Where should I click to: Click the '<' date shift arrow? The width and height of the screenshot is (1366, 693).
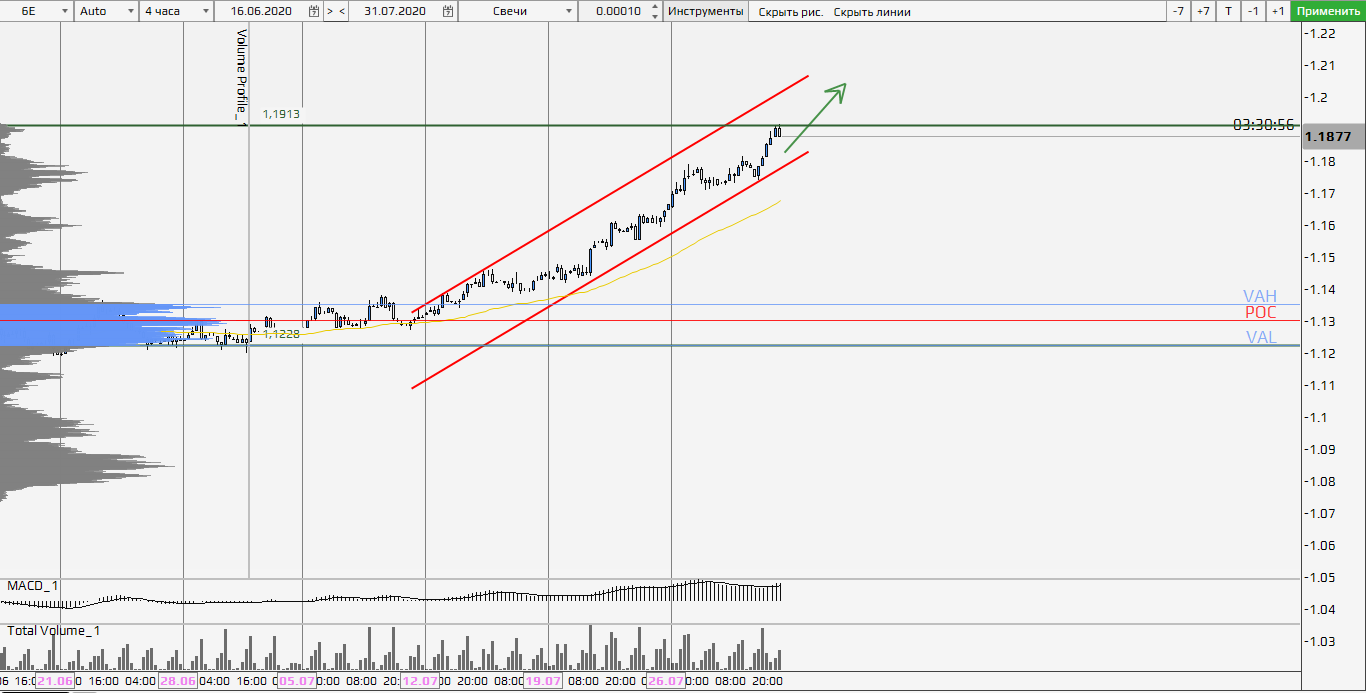[x=342, y=11]
